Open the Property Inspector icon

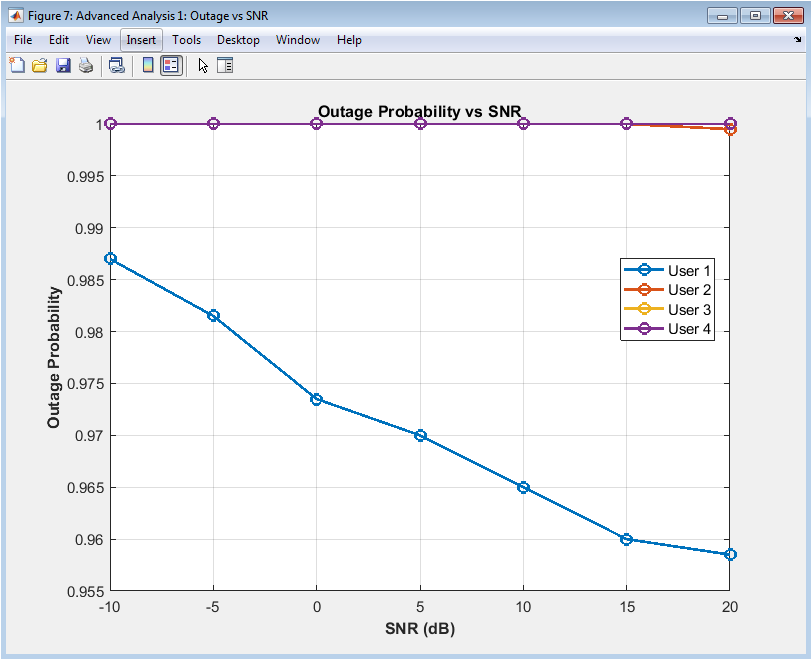[x=225, y=65]
